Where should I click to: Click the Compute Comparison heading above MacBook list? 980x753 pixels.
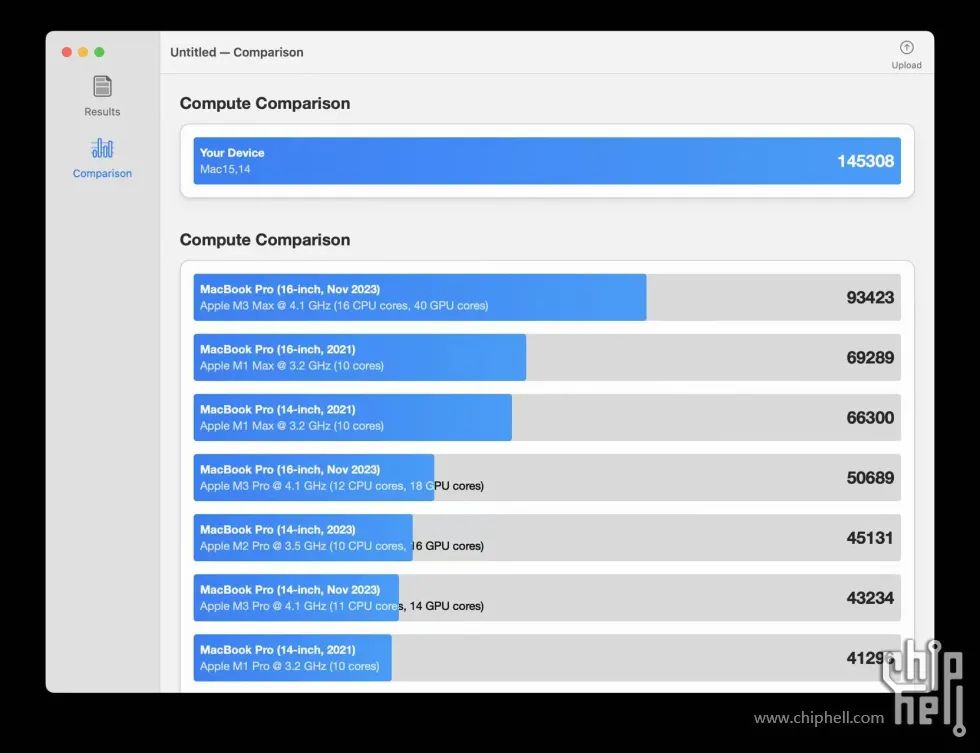click(265, 240)
